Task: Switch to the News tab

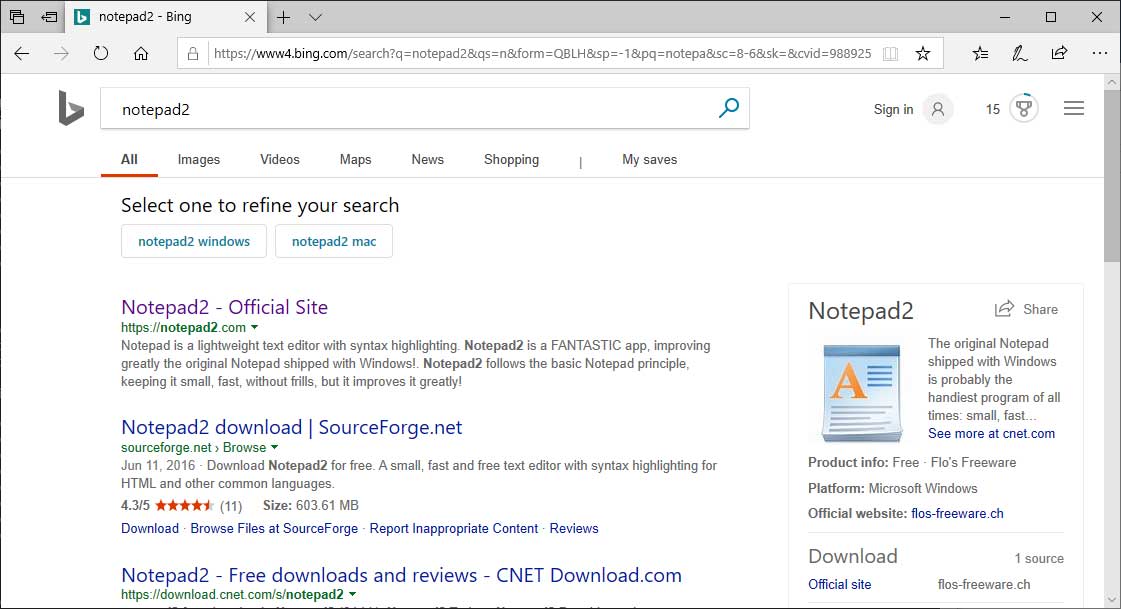Action: pyautogui.click(x=428, y=159)
